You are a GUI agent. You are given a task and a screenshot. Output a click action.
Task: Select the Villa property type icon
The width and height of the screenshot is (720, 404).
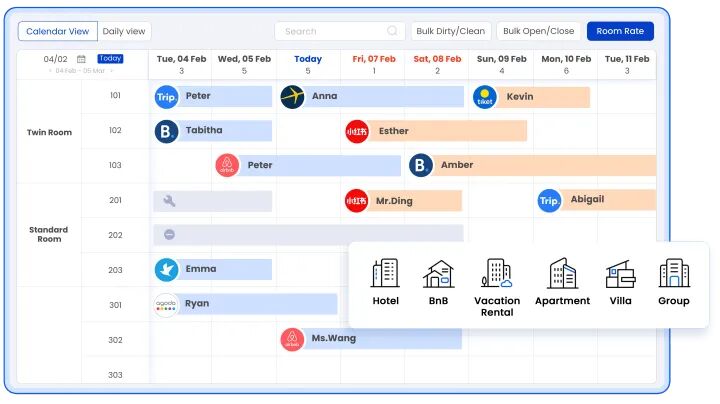coord(620,274)
